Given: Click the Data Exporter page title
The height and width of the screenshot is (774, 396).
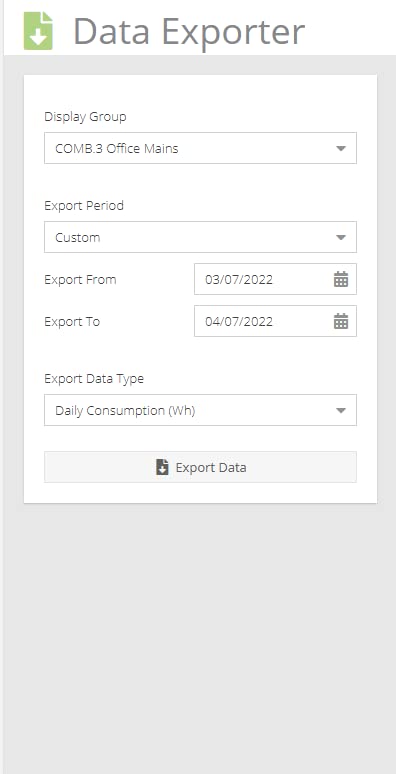Looking at the screenshot, I should click(x=189, y=32).
